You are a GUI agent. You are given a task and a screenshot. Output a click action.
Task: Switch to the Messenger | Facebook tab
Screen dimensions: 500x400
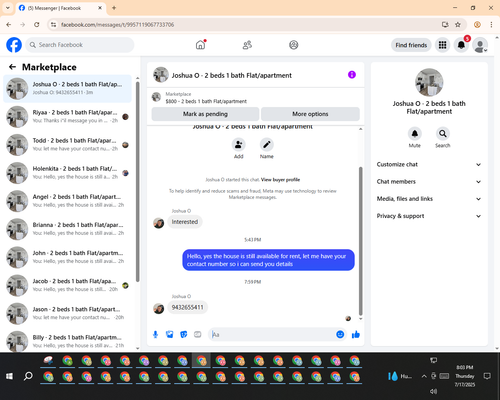click(x=60, y=8)
